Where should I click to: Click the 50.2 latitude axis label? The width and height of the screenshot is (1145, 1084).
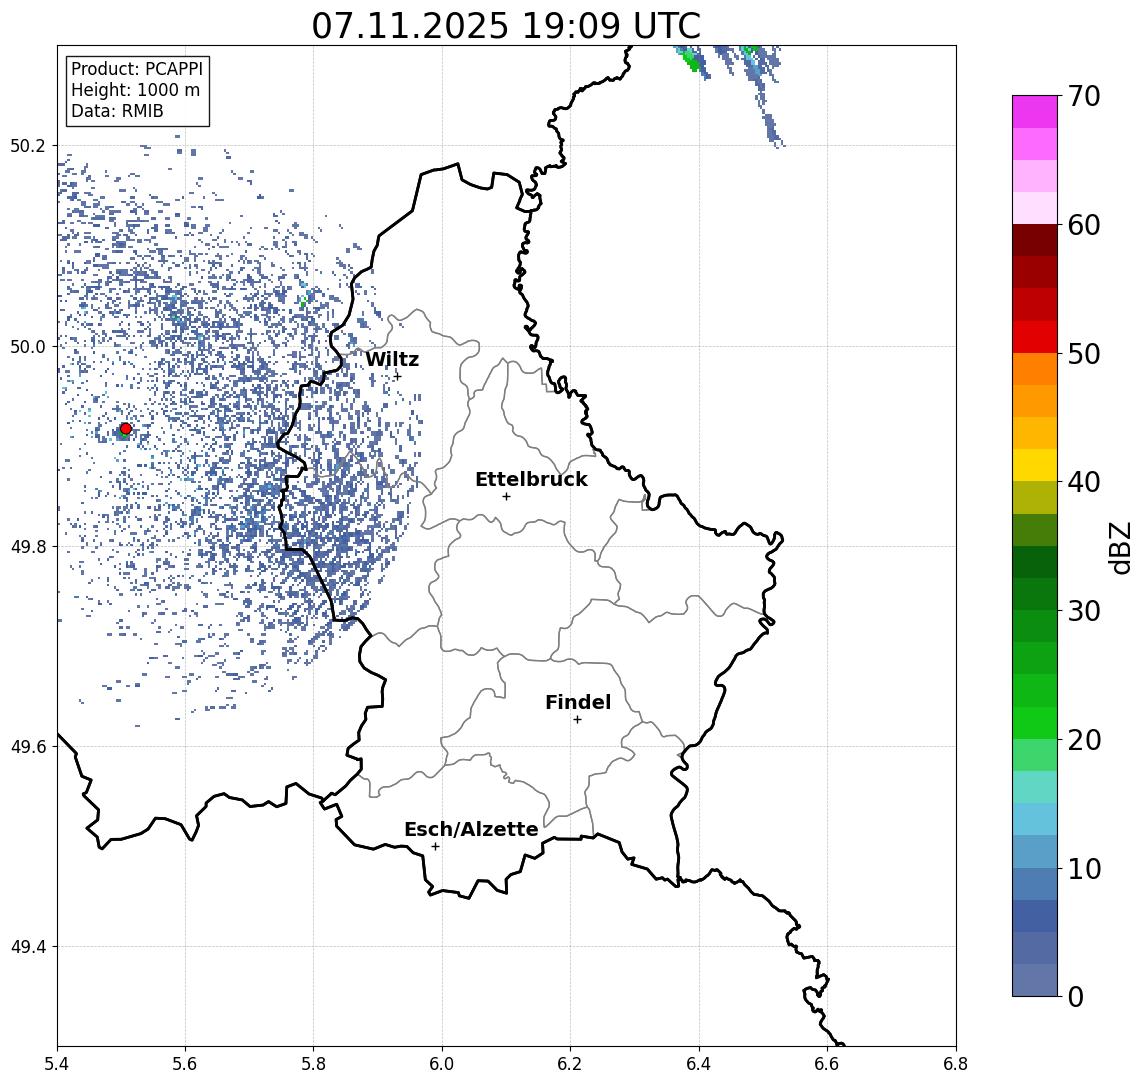[x=28, y=145]
